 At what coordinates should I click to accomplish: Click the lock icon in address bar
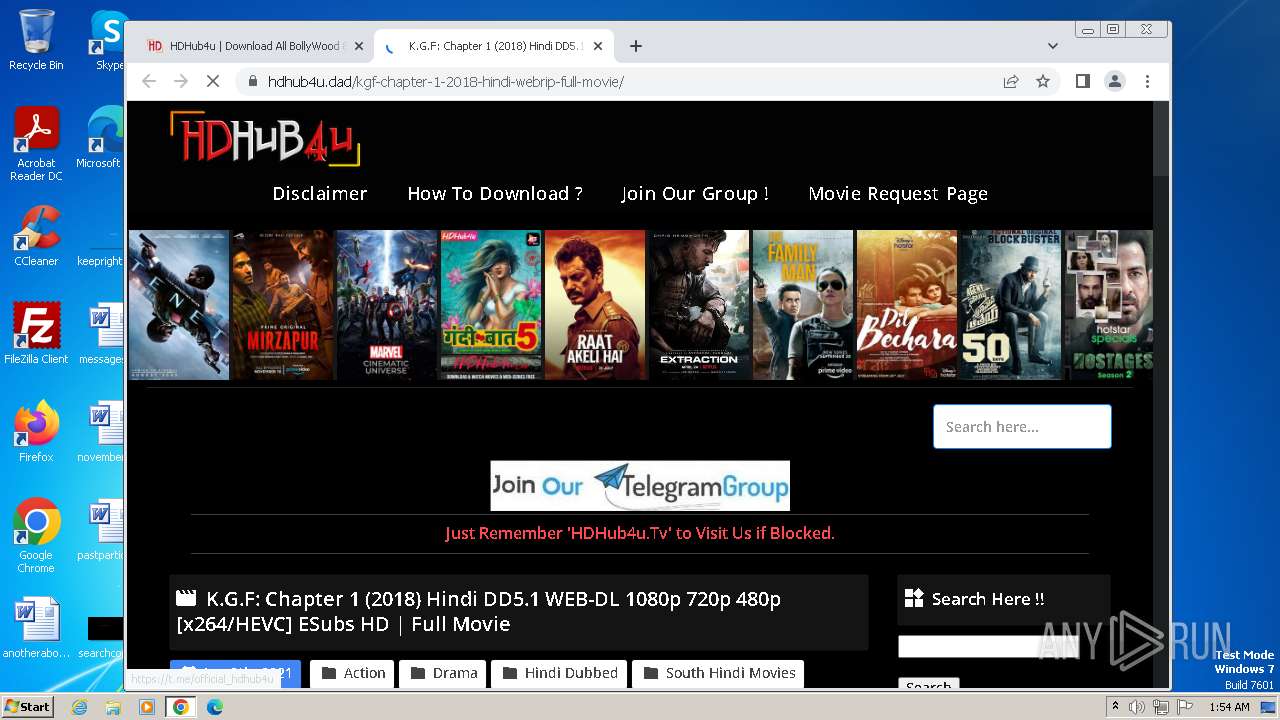point(252,81)
